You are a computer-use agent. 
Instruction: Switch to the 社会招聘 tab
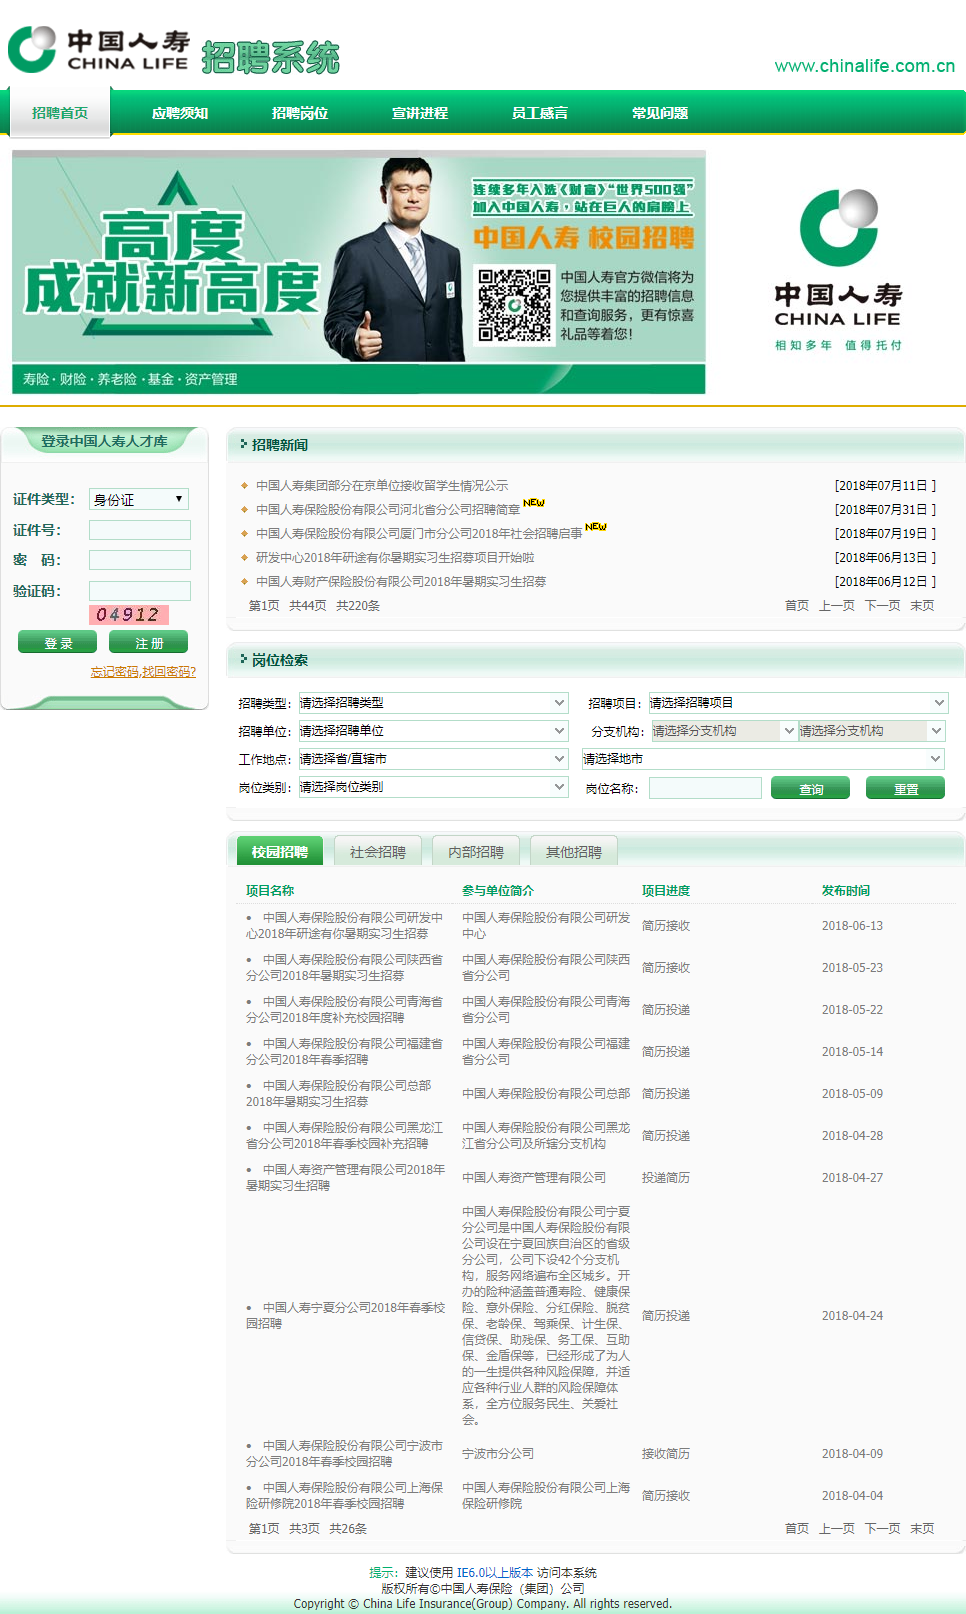click(x=378, y=851)
